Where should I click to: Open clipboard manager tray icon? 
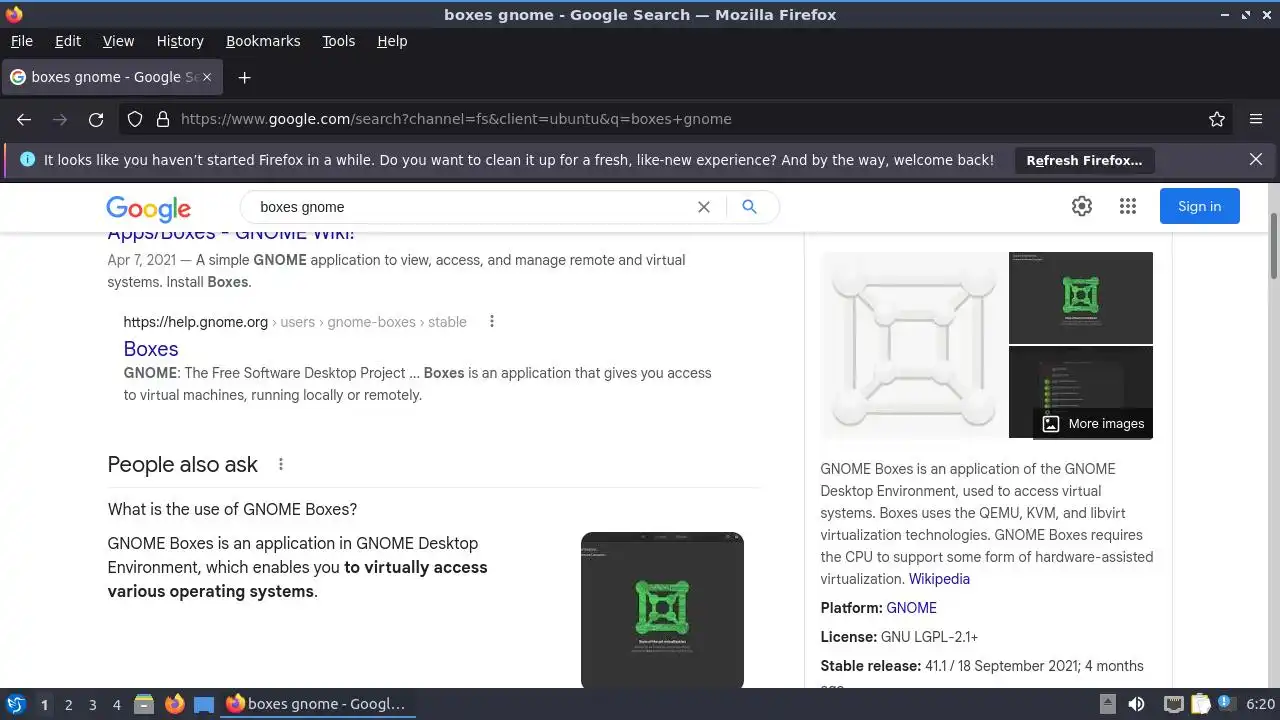[1200, 704]
